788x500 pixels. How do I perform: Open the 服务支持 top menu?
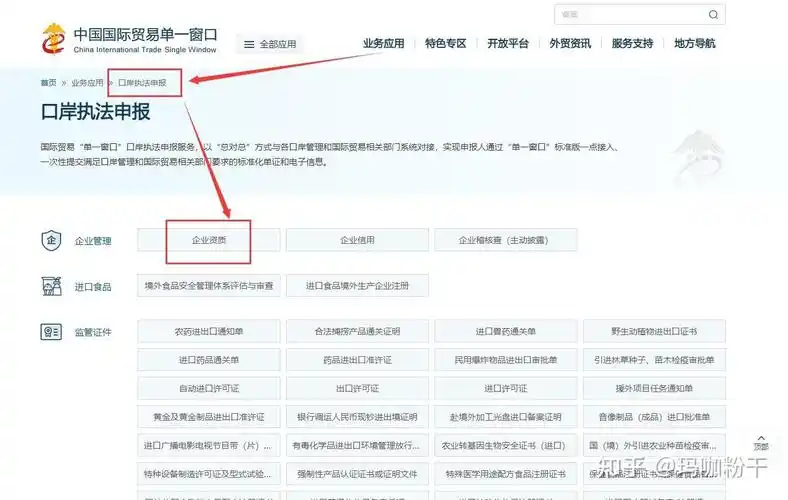tap(632, 44)
